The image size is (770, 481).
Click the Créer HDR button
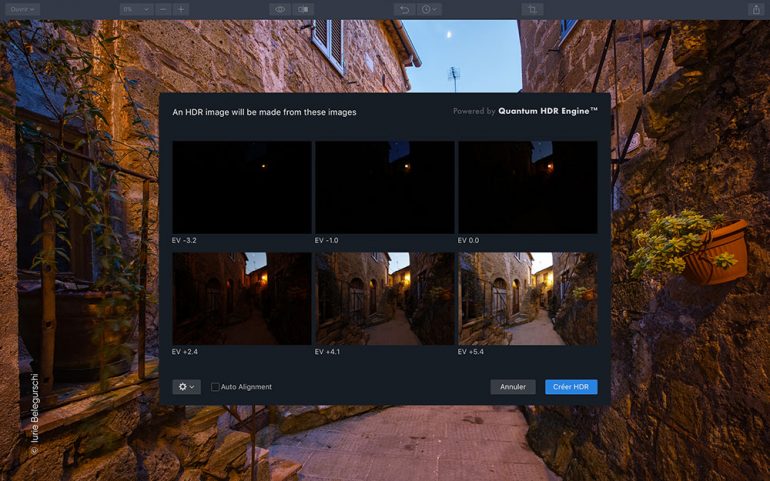click(571, 387)
